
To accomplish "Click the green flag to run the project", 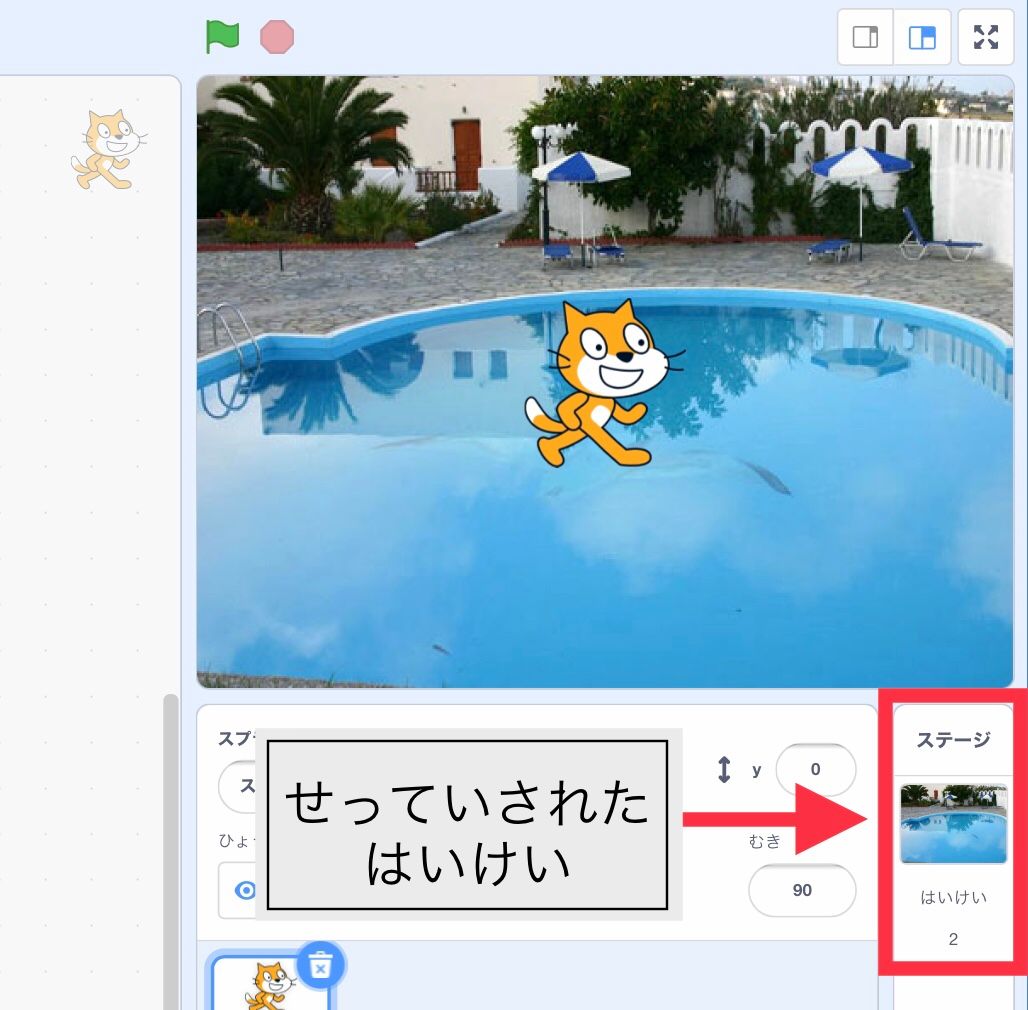I will (222, 37).
